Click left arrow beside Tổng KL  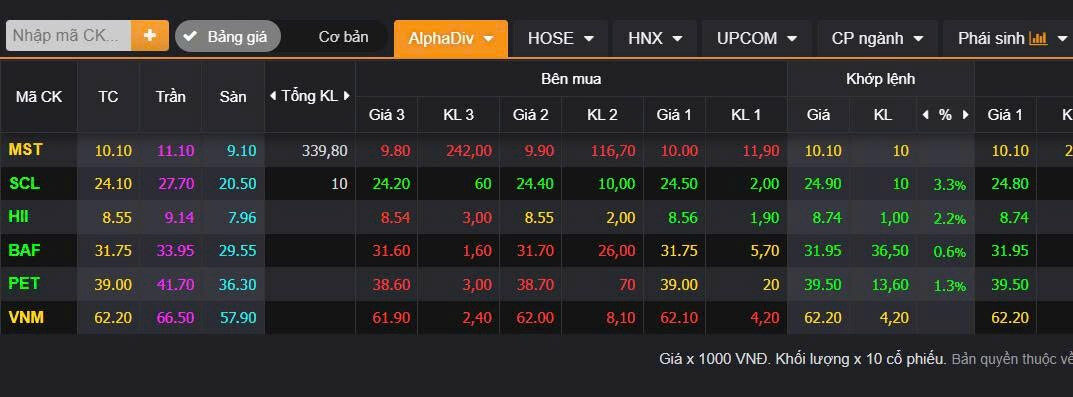tap(272, 97)
